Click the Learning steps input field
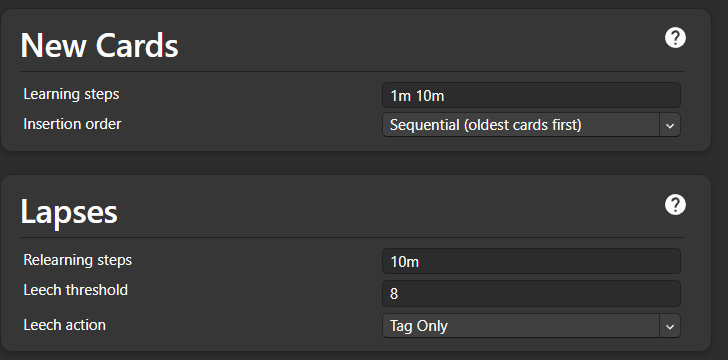 click(x=531, y=95)
